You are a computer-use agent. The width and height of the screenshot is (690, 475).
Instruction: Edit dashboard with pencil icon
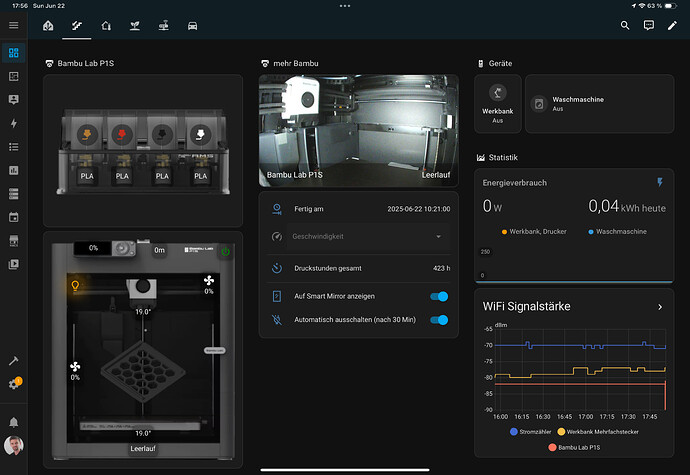point(672,26)
